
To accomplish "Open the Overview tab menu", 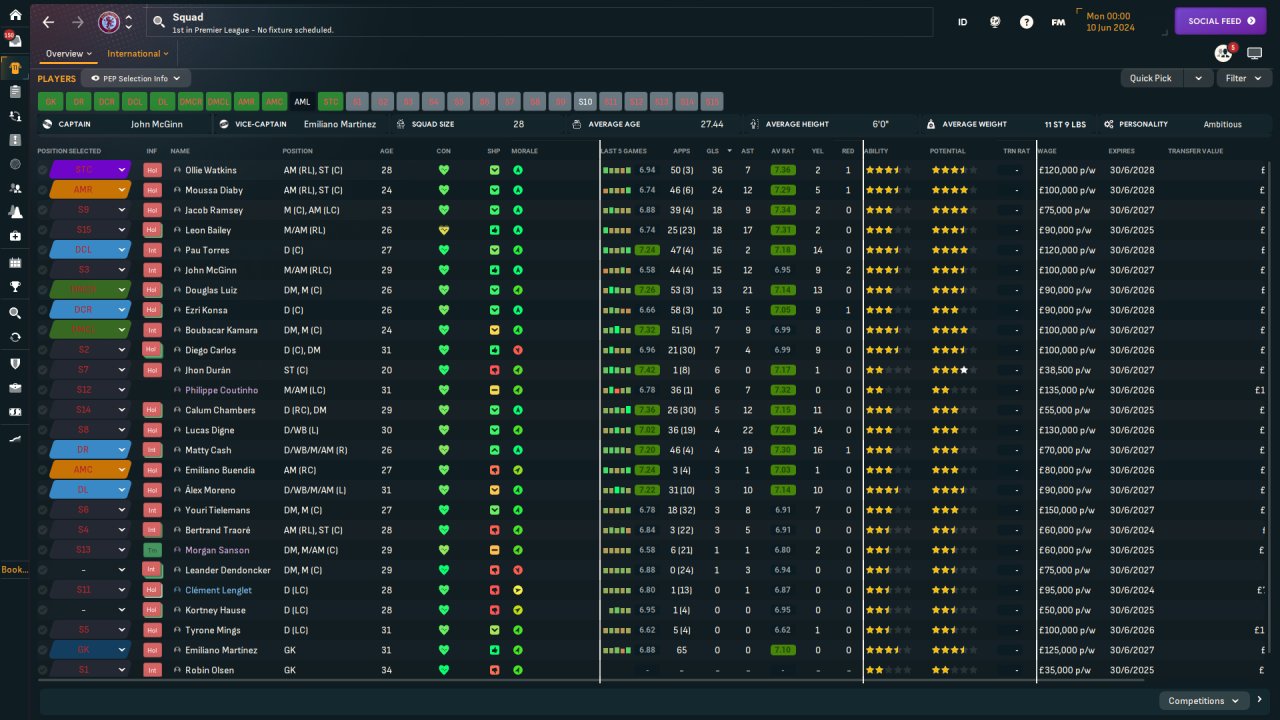I will (x=68, y=54).
